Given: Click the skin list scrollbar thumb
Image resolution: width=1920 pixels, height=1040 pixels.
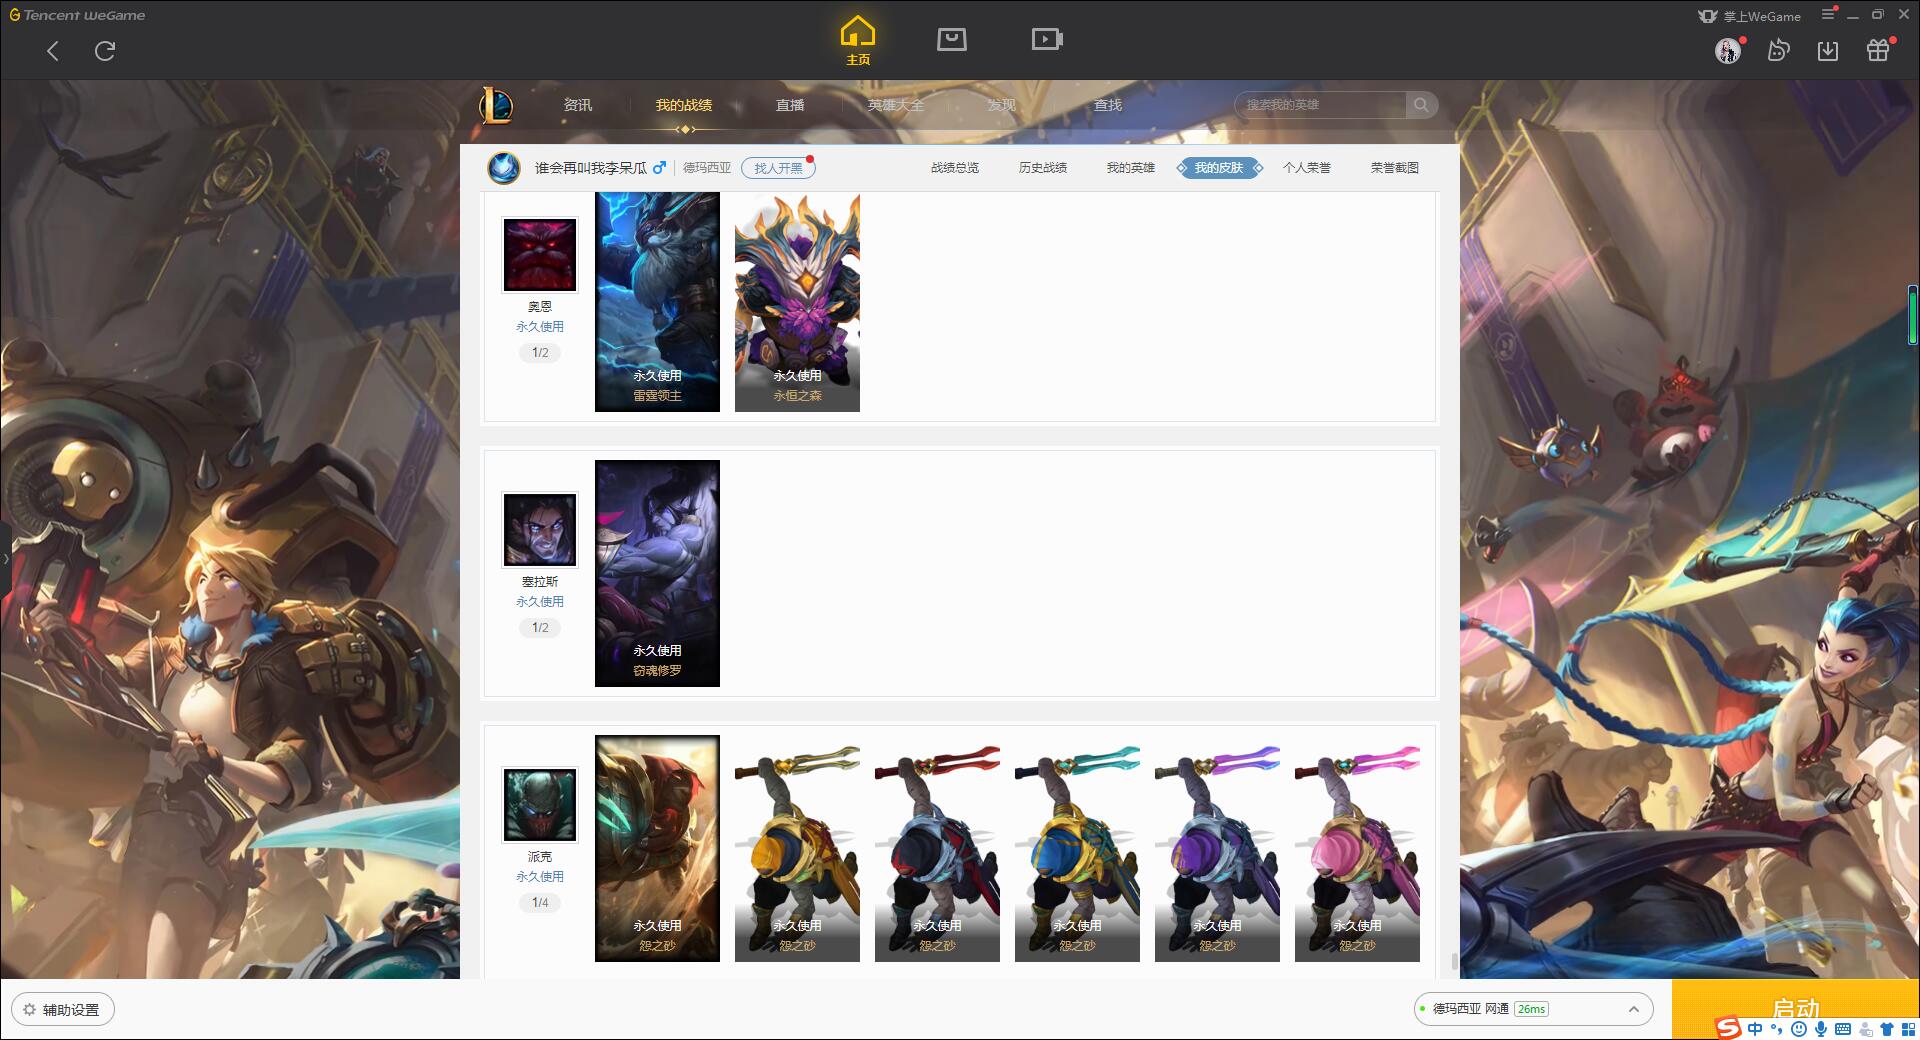Looking at the screenshot, I should (1454, 962).
